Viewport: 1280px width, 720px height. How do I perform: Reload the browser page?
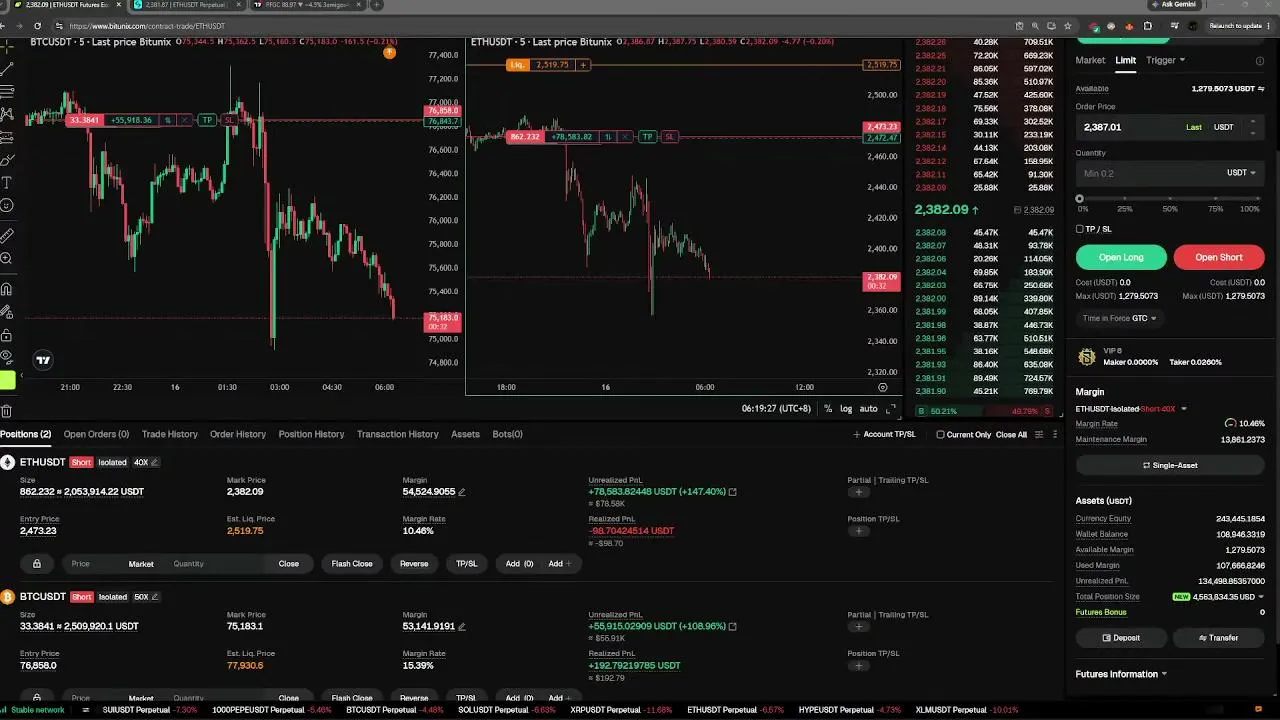tap(36, 26)
